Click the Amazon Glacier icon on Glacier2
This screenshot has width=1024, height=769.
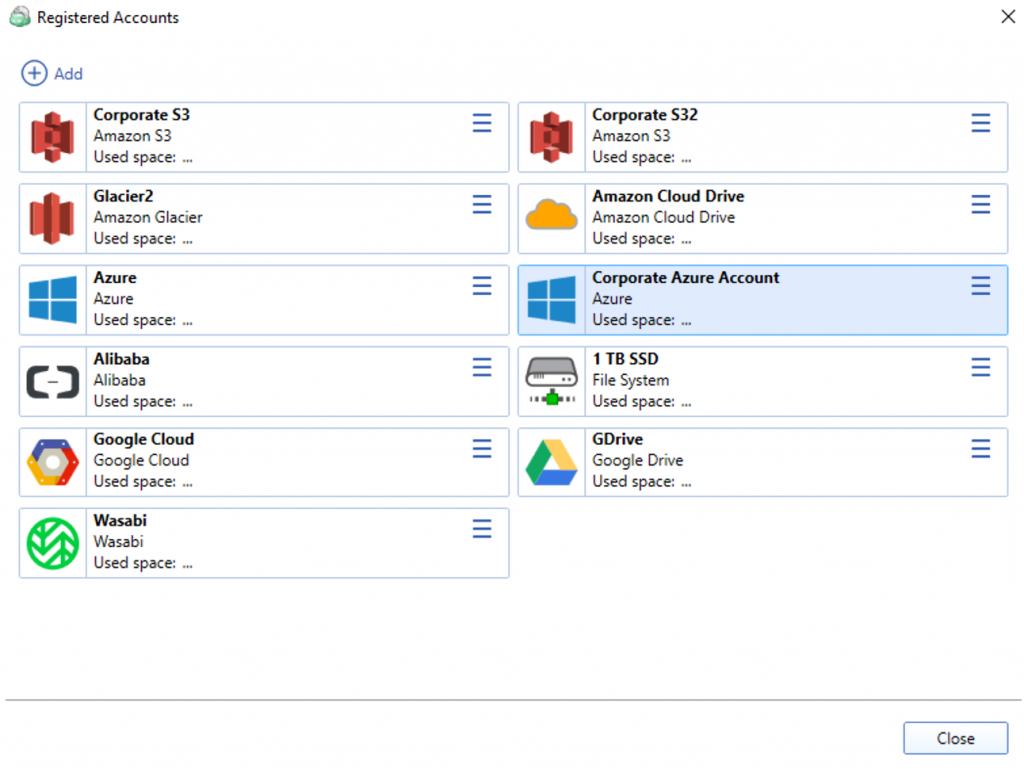pos(52,218)
